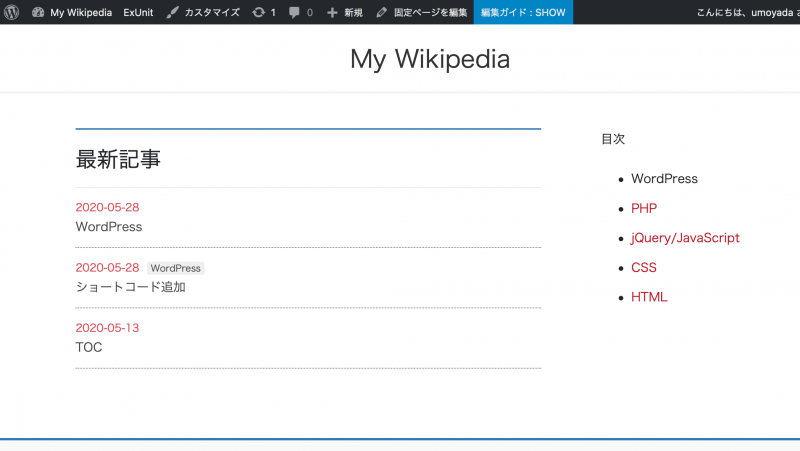Toggle the 編集ガイド : SHOW button

(523, 12)
